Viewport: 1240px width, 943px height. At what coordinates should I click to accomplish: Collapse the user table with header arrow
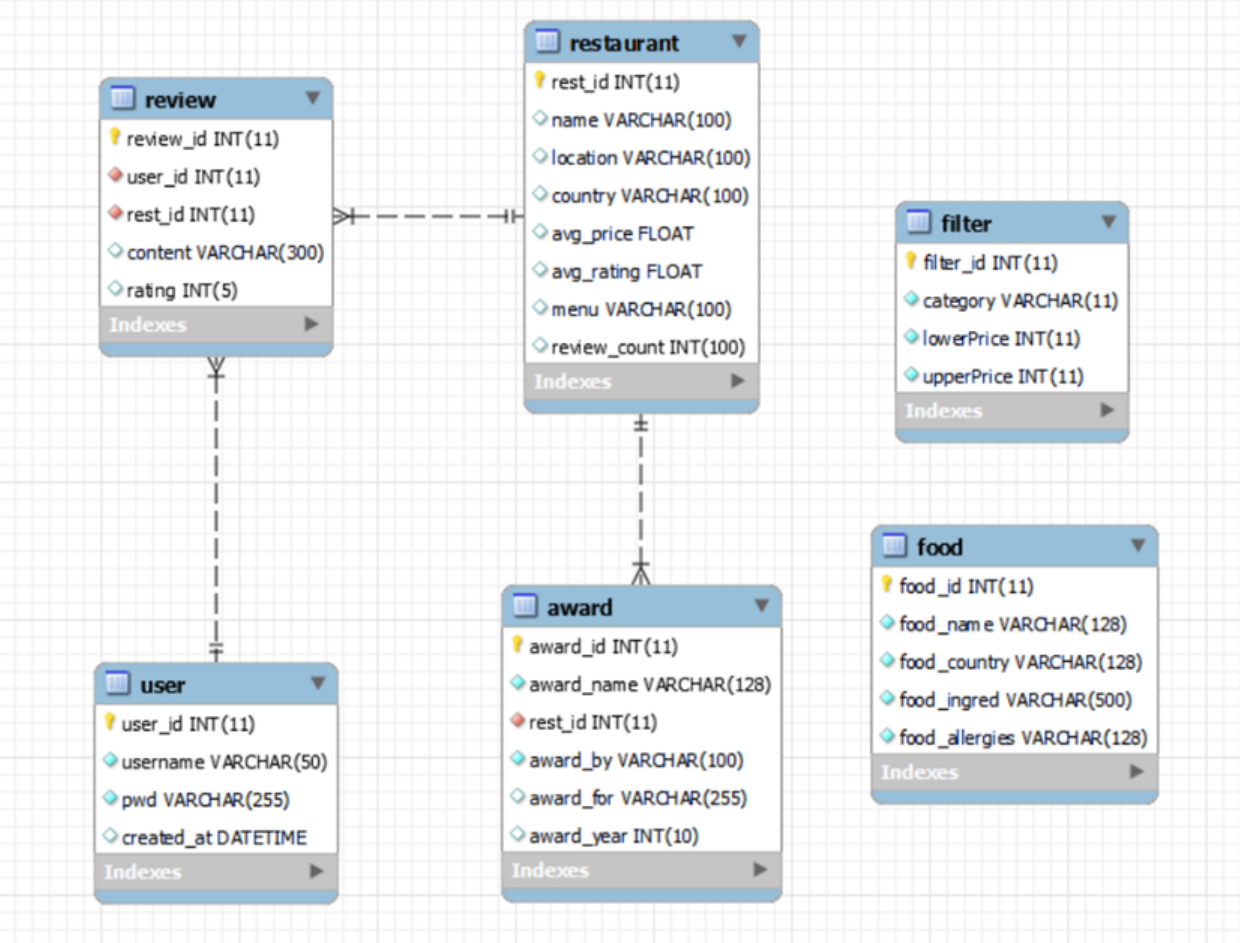(x=318, y=683)
